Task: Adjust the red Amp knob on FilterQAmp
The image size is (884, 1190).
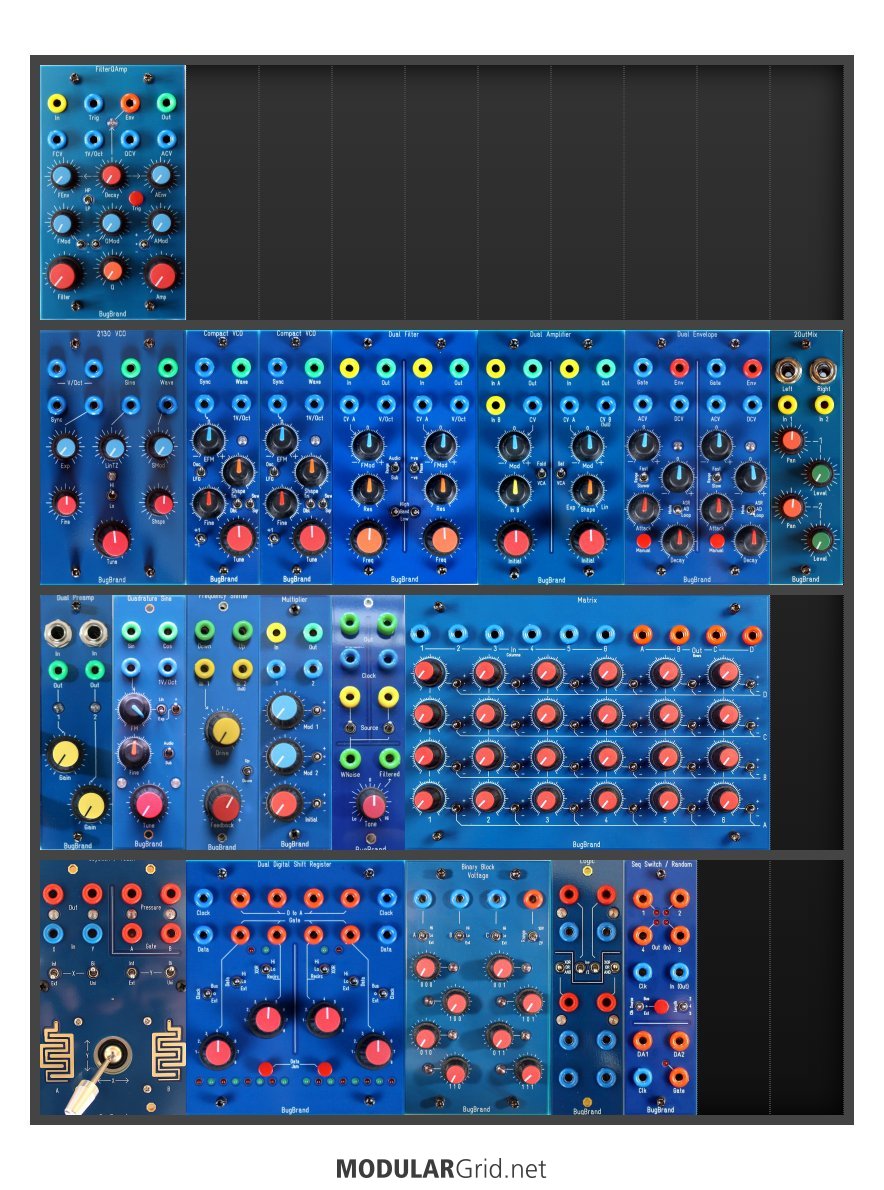Action: 161,275
